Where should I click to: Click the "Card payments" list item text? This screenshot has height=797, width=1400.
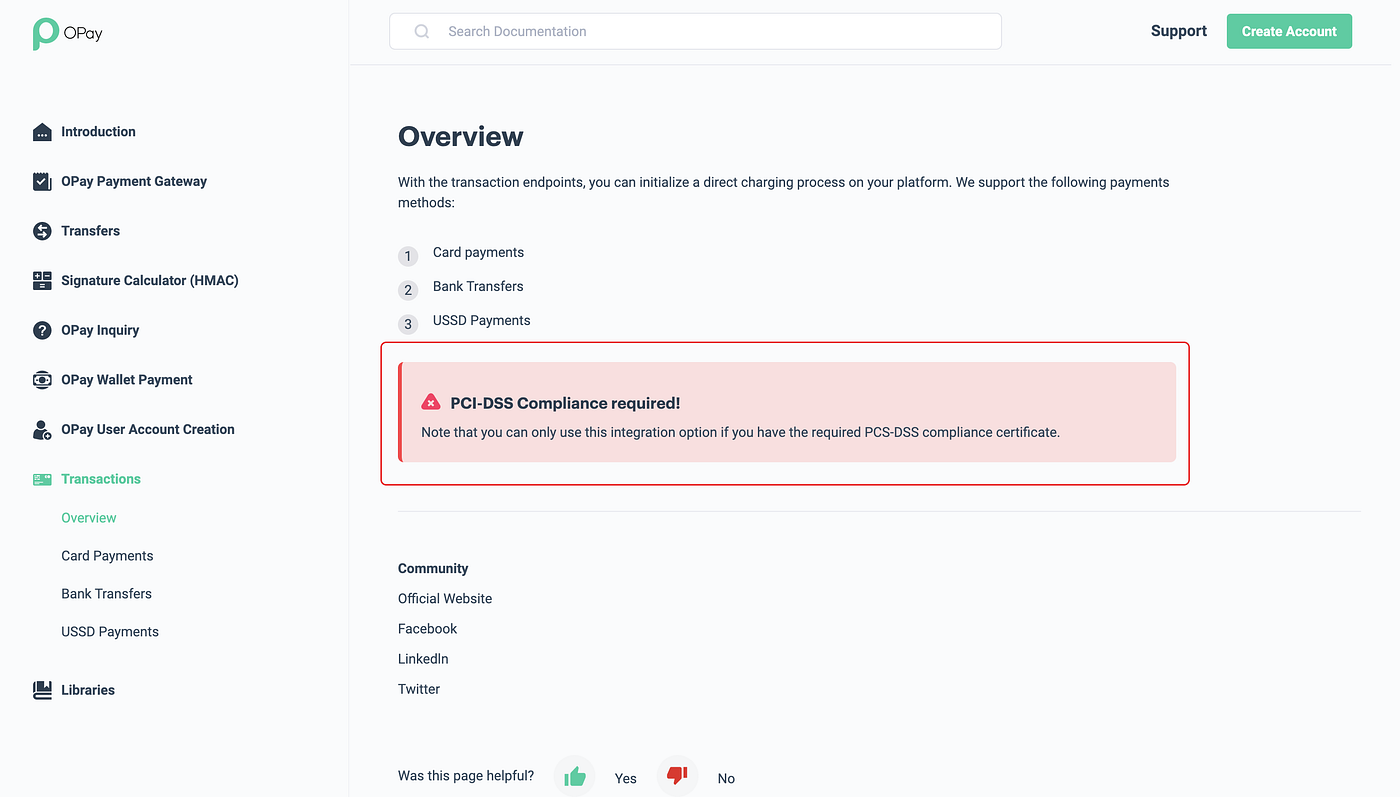click(478, 252)
